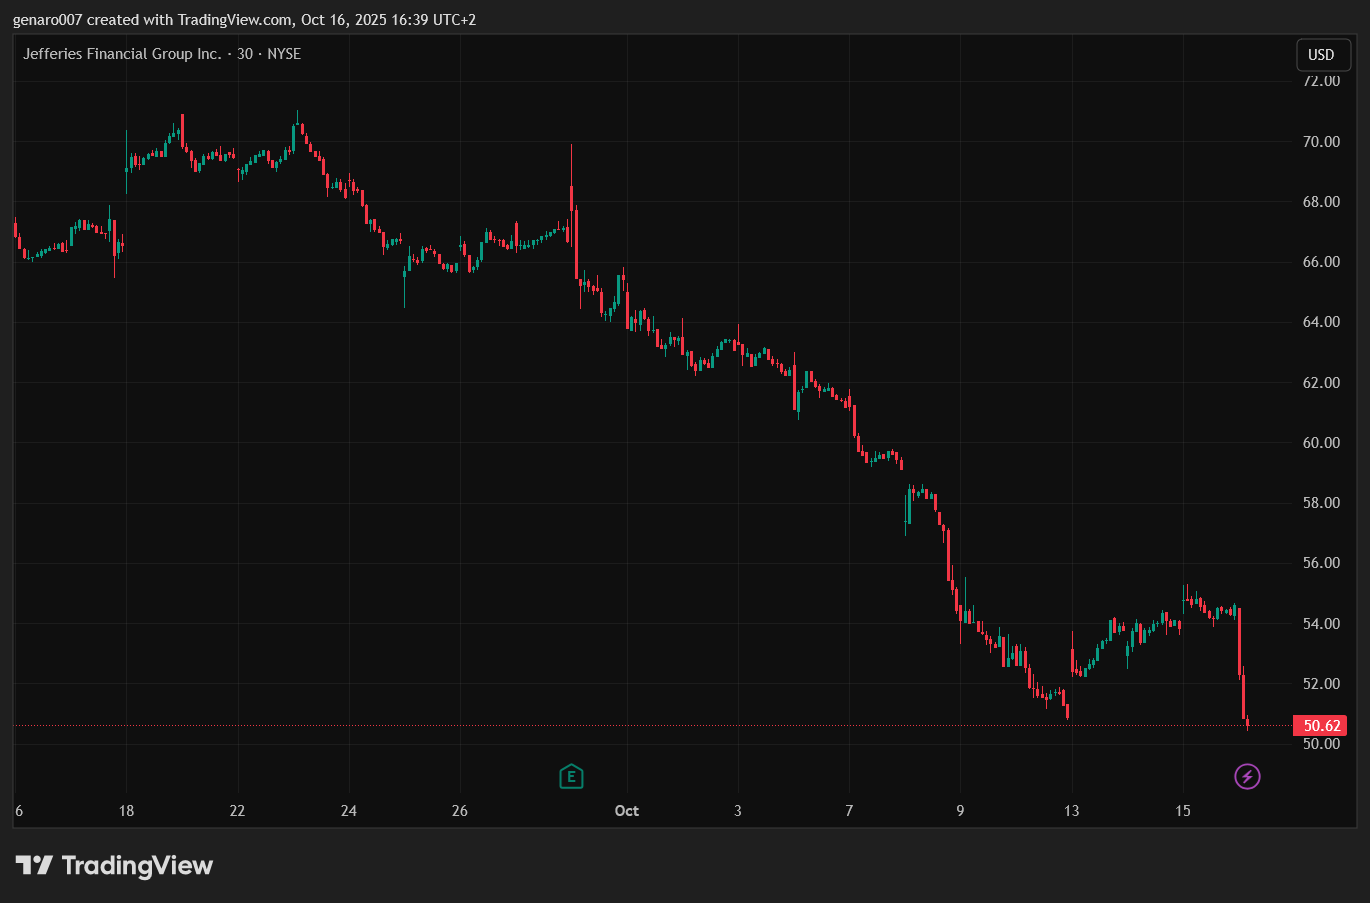Click the NYSE exchange label
This screenshot has width=1370, height=903.
[284, 54]
